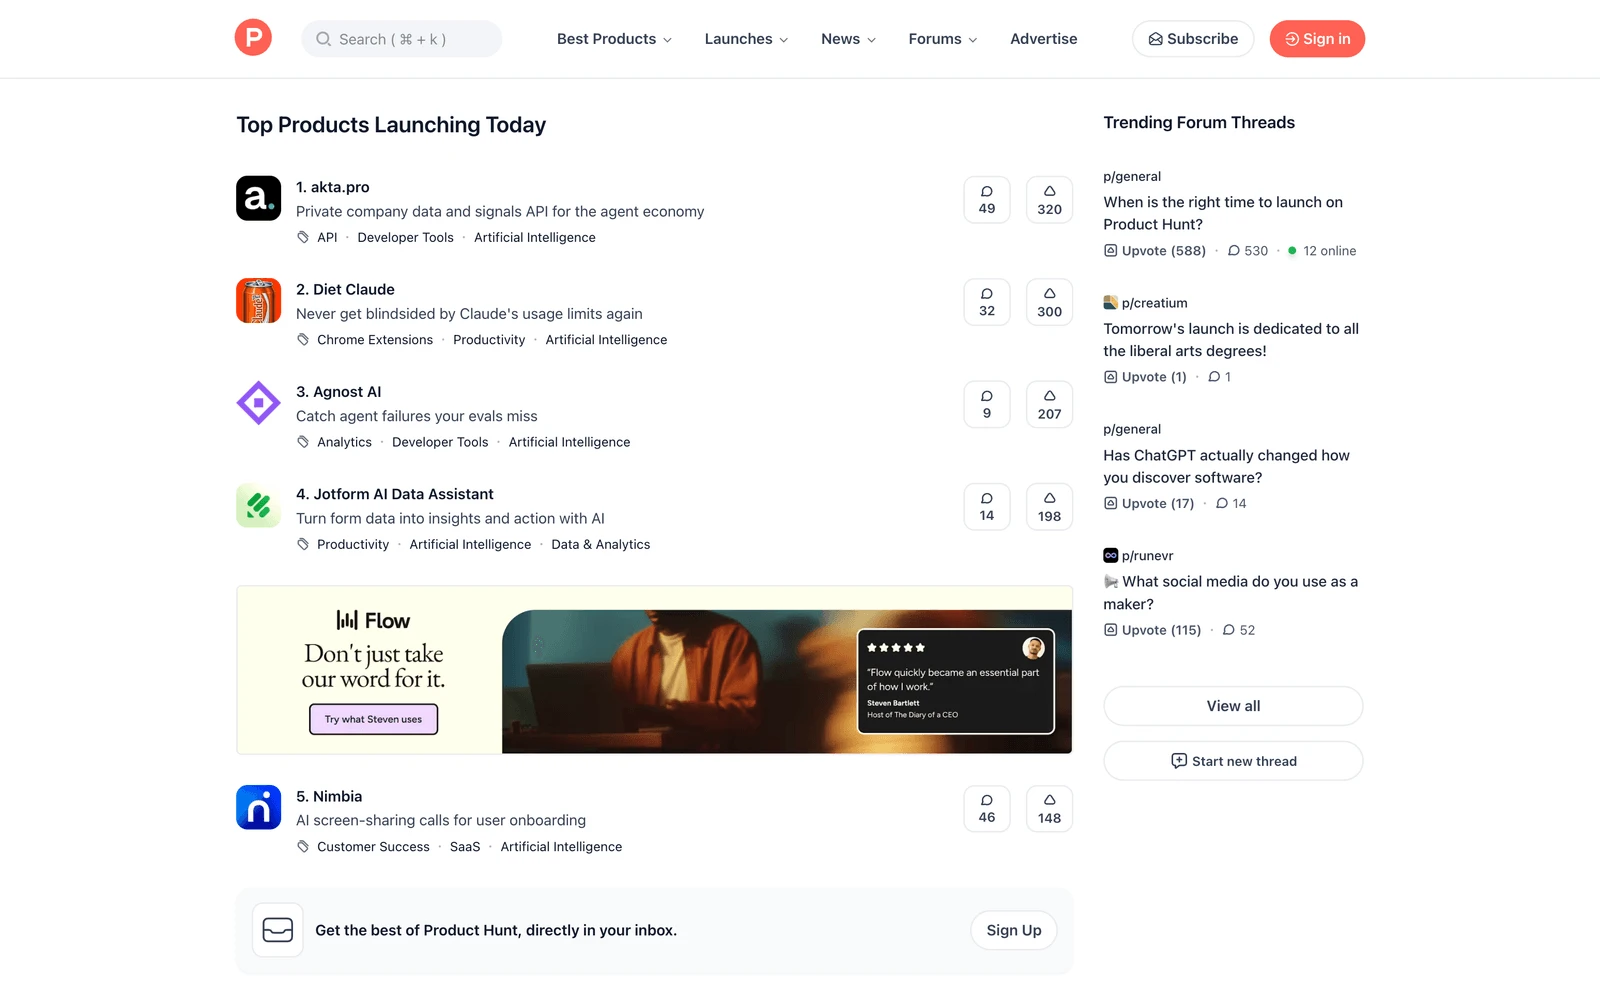Click the Flow ad banner photo
The image size is (1600, 1000).
pos(786,681)
